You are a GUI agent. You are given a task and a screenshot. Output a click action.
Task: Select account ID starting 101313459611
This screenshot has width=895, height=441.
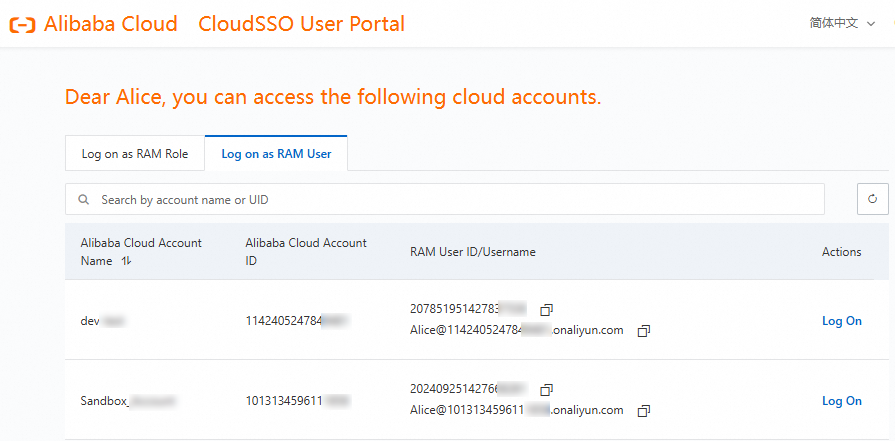297,400
